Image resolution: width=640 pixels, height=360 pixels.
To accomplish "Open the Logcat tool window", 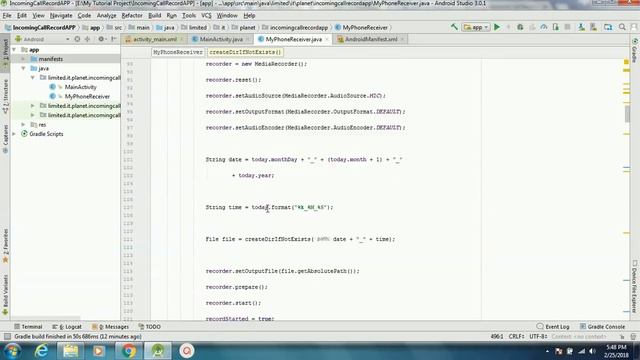I will coord(67,327).
